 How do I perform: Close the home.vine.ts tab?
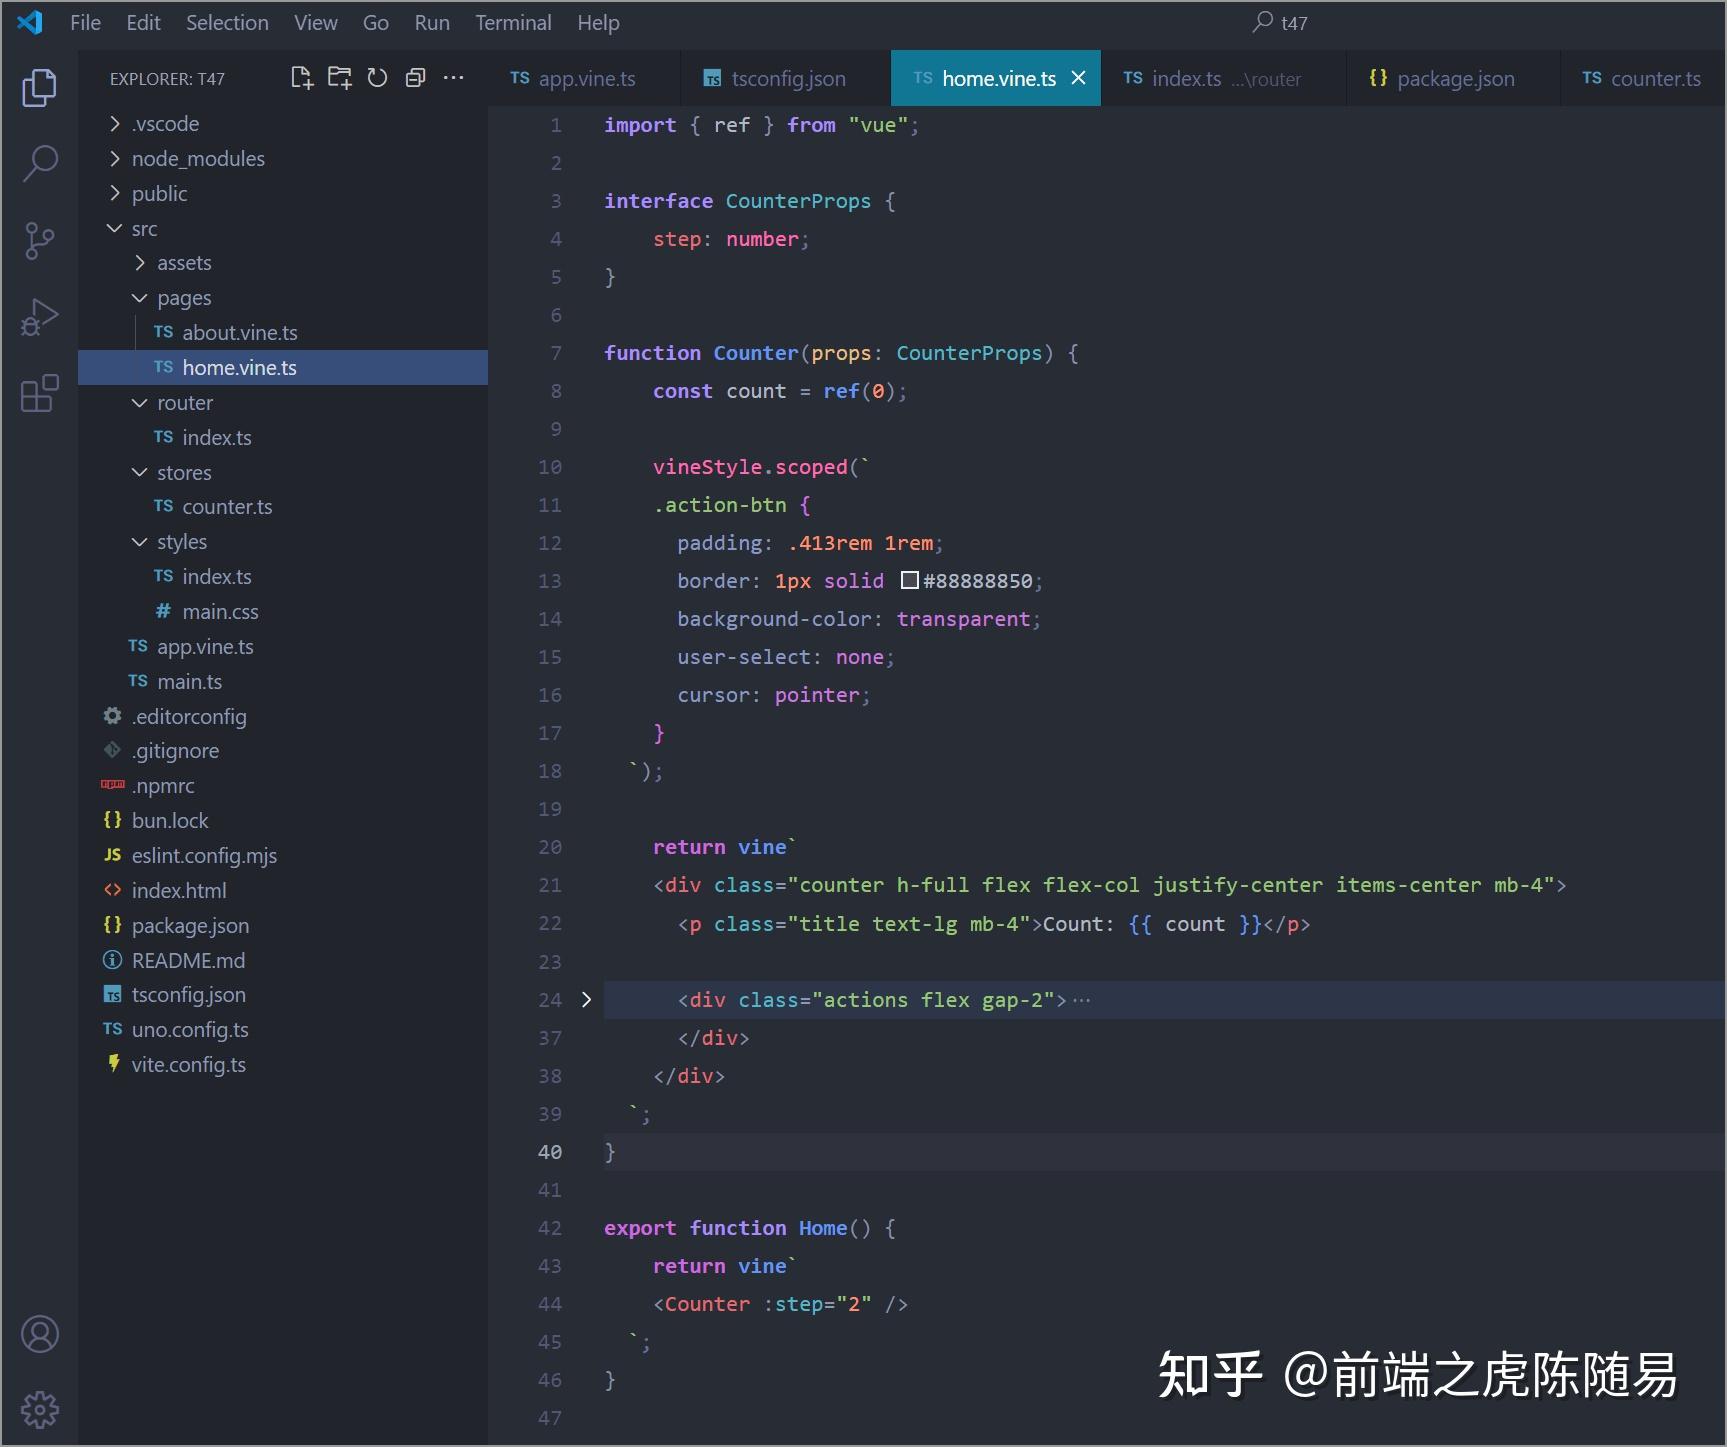pyautogui.click(x=1078, y=77)
